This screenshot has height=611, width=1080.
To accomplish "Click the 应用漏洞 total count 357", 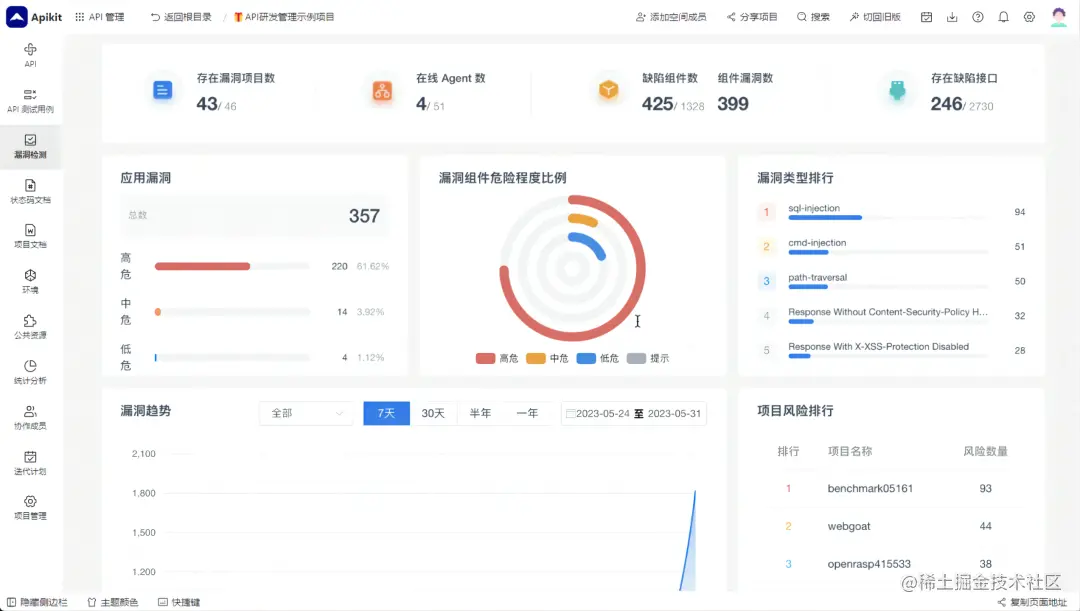I will [x=364, y=216].
